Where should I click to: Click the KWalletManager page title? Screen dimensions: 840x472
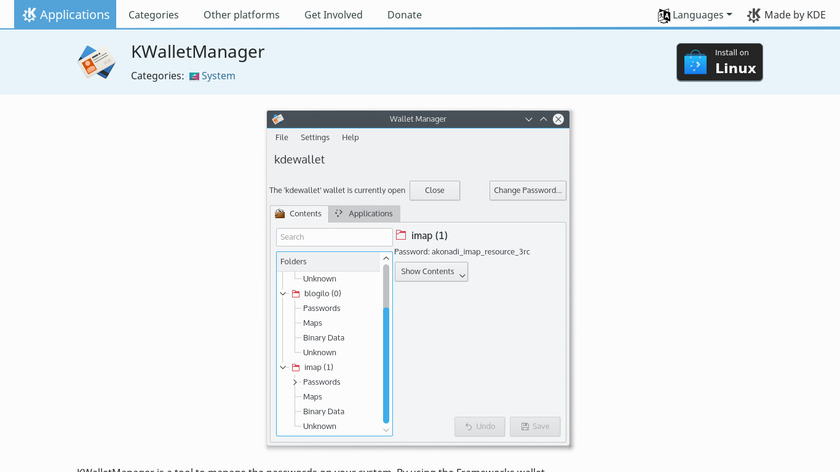click(x=198, y=52)
